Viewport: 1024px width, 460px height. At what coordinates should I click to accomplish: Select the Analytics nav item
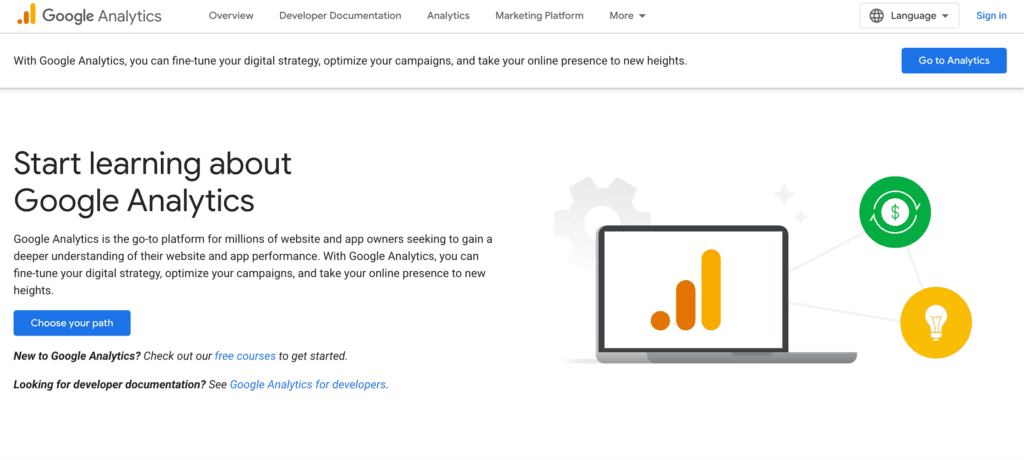448,16
